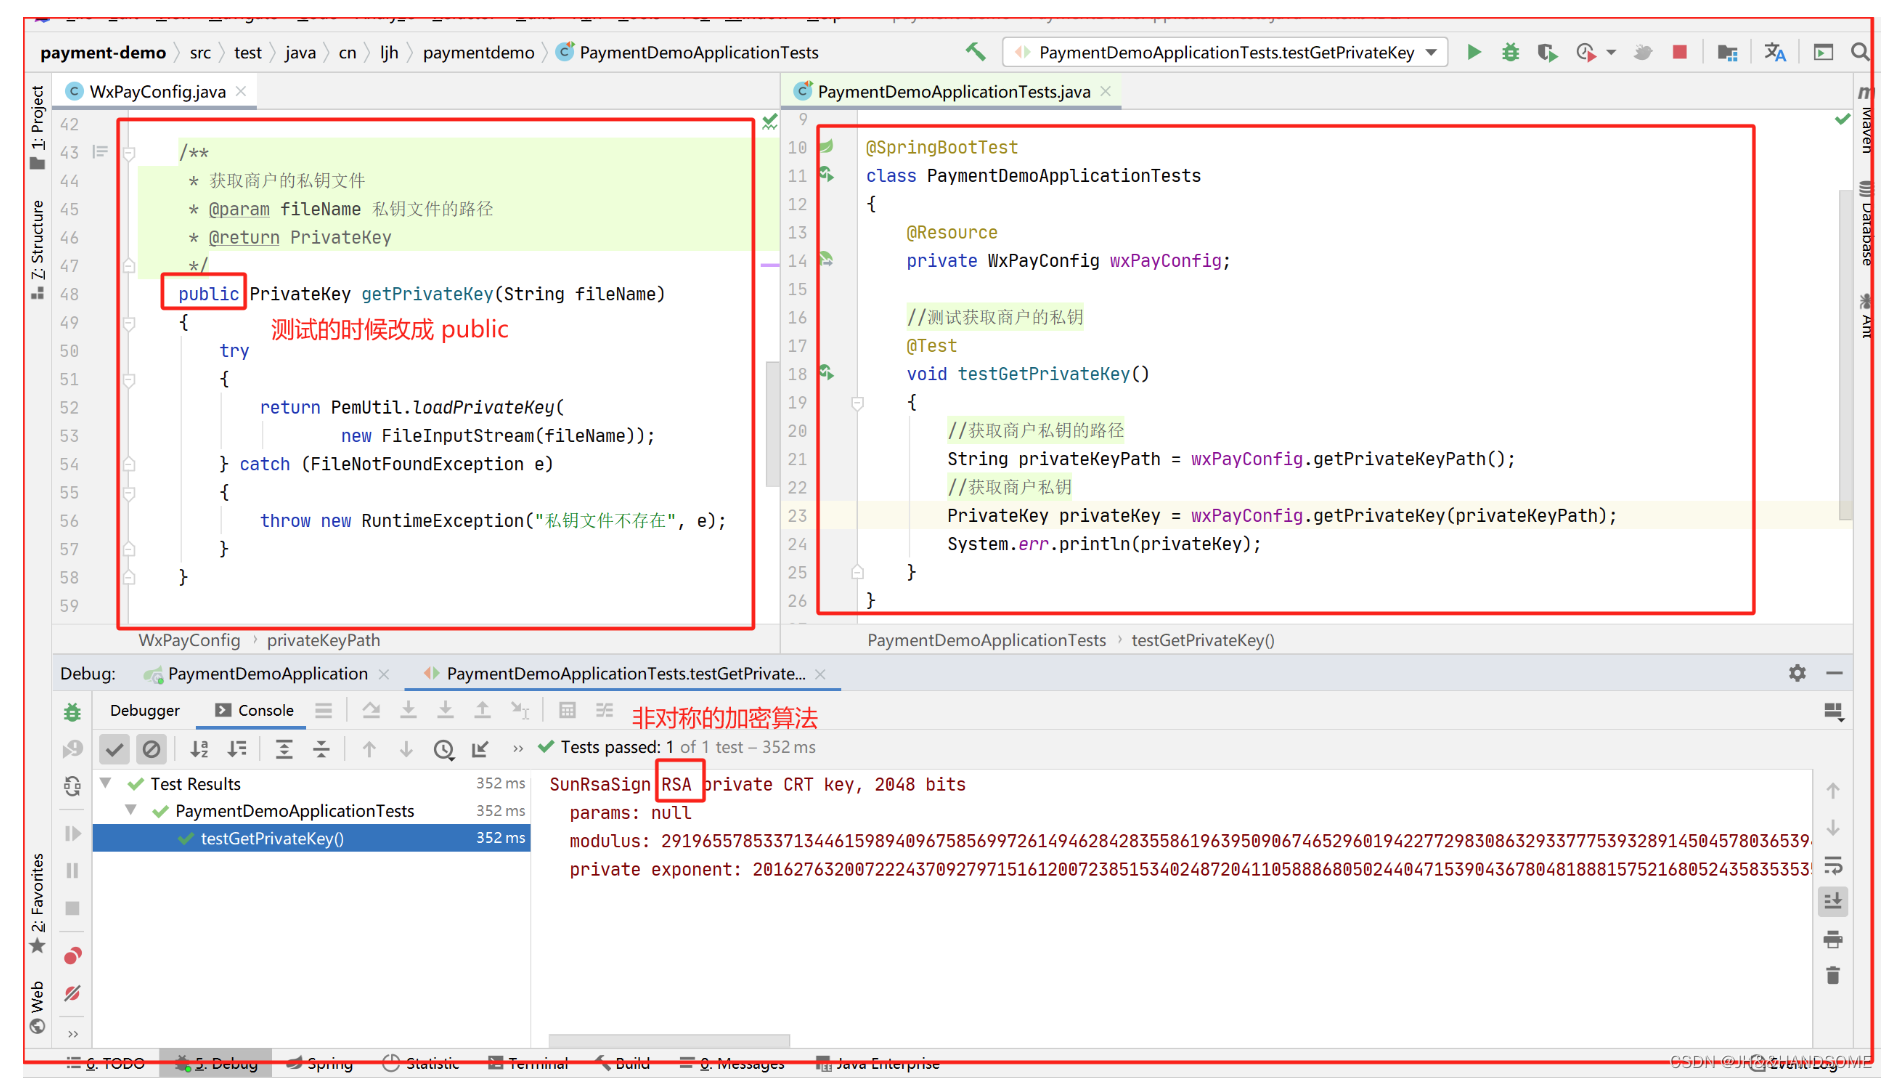This screenshot has width=1887, height=1078.
Task: Click Resume Program in the debug sidebar
Action: (x=72, y=833)
